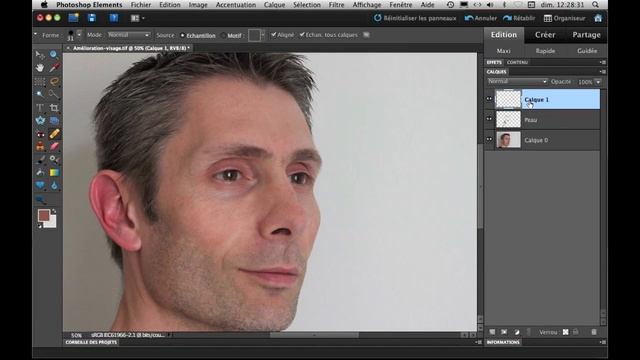Select the Blur droplet tool
The height and width of the screenshot is (360, 640).
click(54, 186)
